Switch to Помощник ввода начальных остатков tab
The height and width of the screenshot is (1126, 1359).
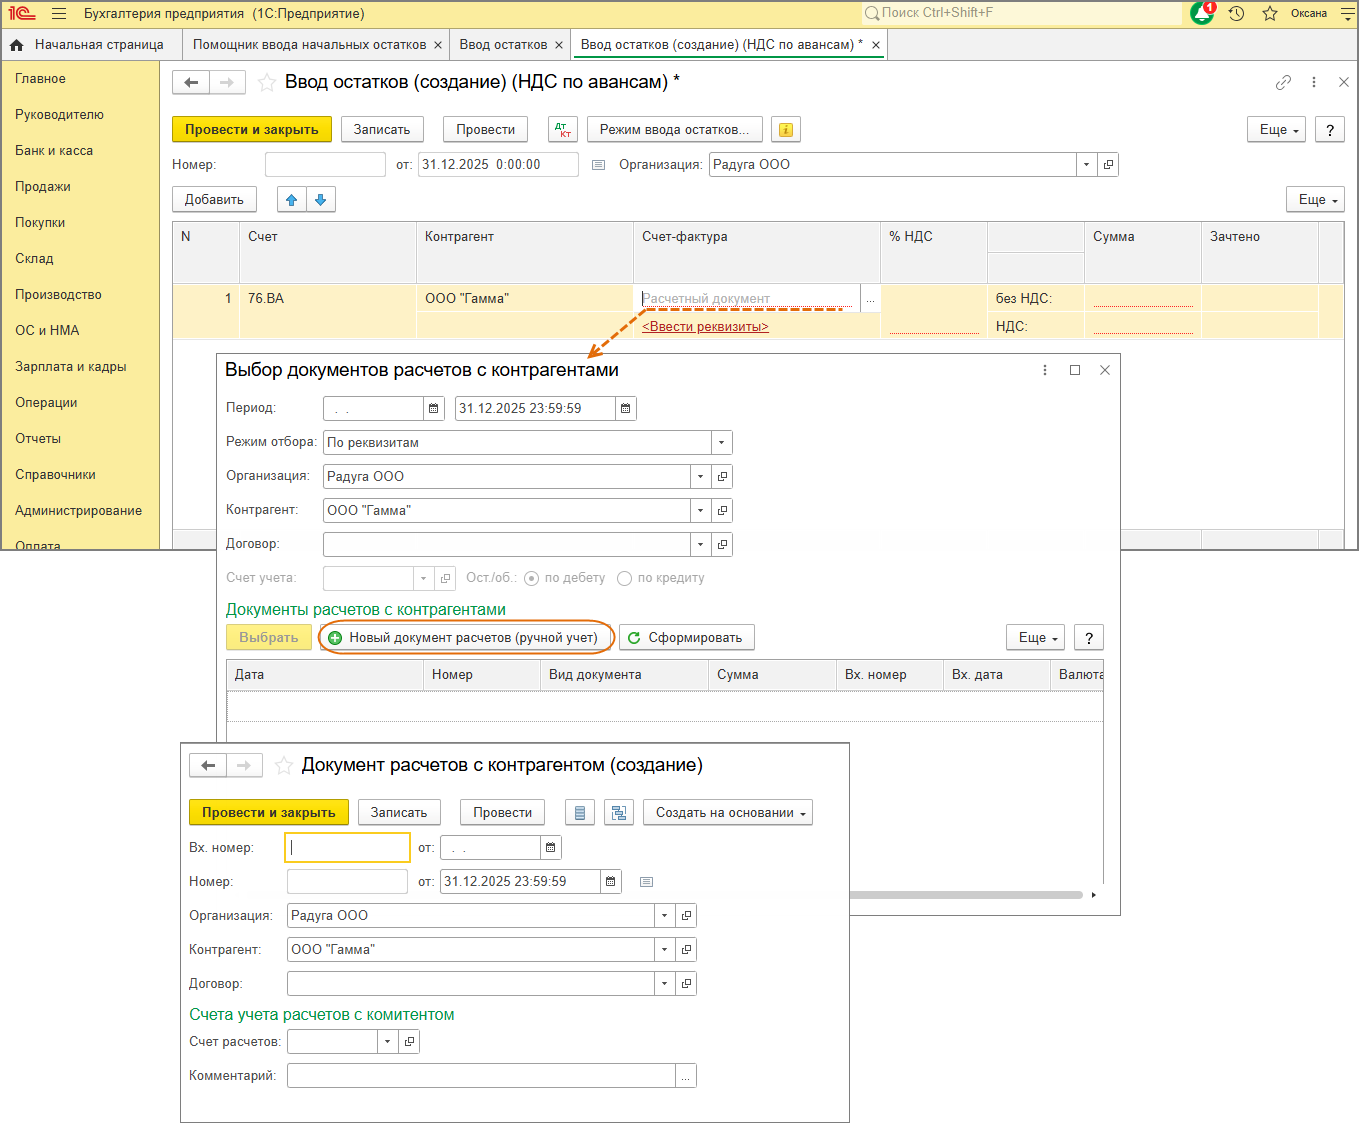click(310, 45)
